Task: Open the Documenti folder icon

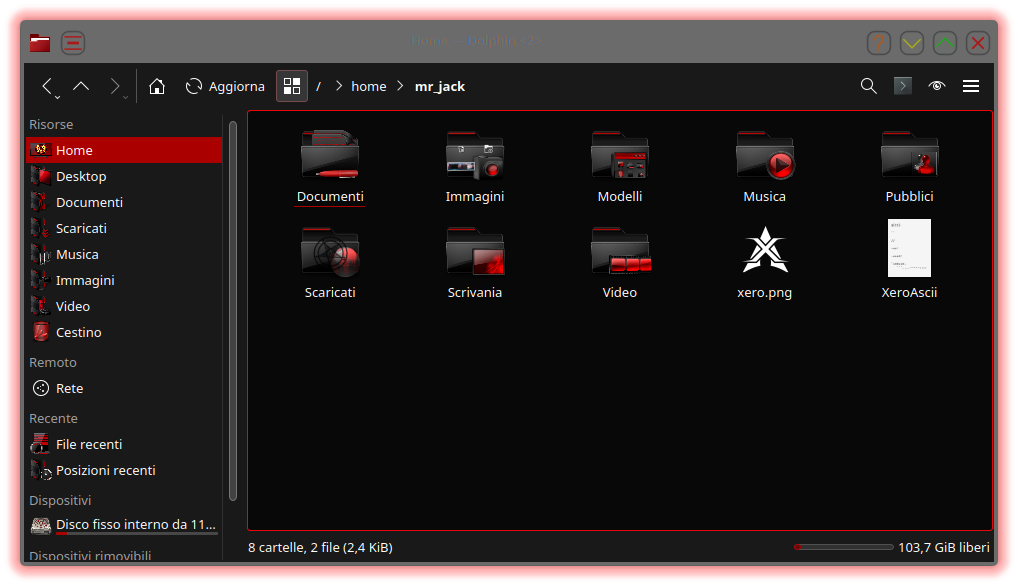Action: 330,155
